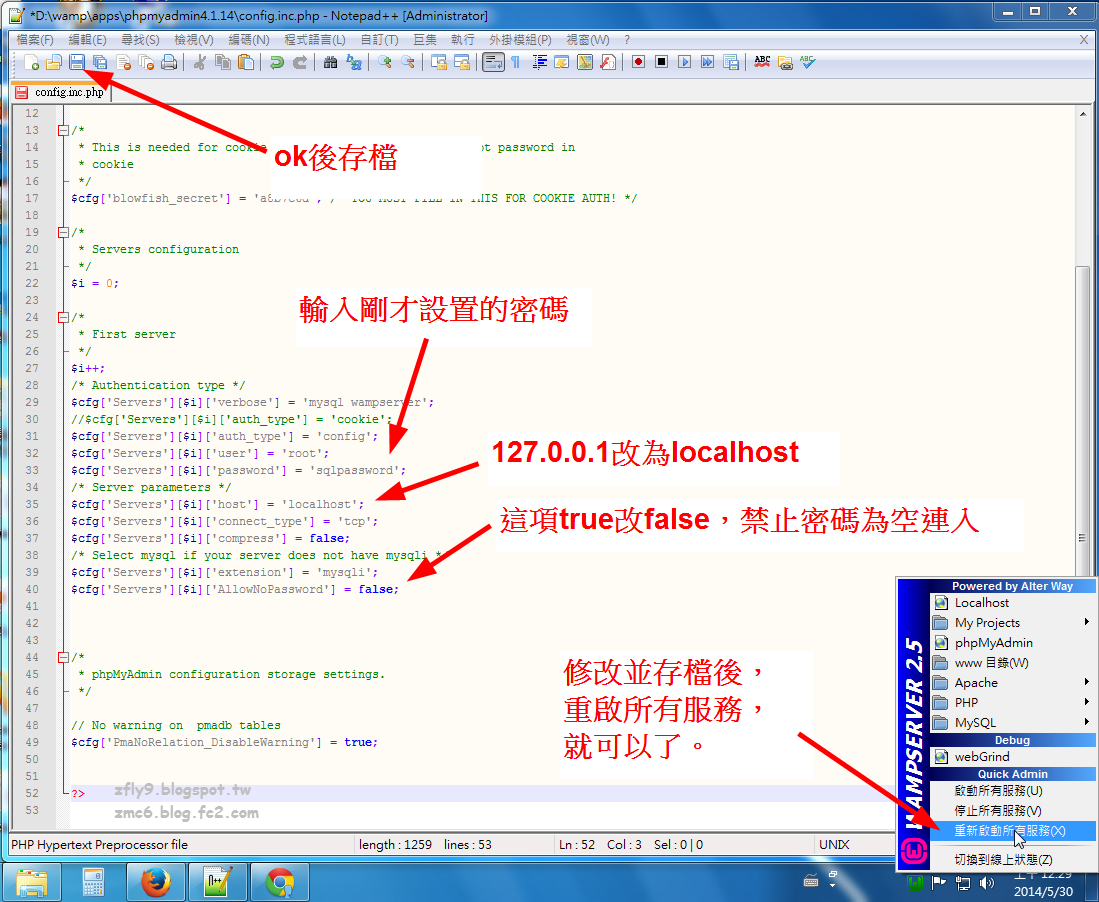Viewport: 1099px width, 902px height.
Task: Click the Close All toolbar icon
Action: (146, 62)
